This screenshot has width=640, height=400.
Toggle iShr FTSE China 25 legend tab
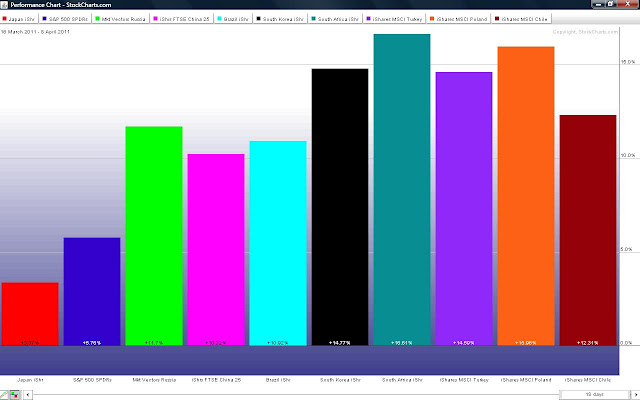pyautogui.click(x=182, y=19)
